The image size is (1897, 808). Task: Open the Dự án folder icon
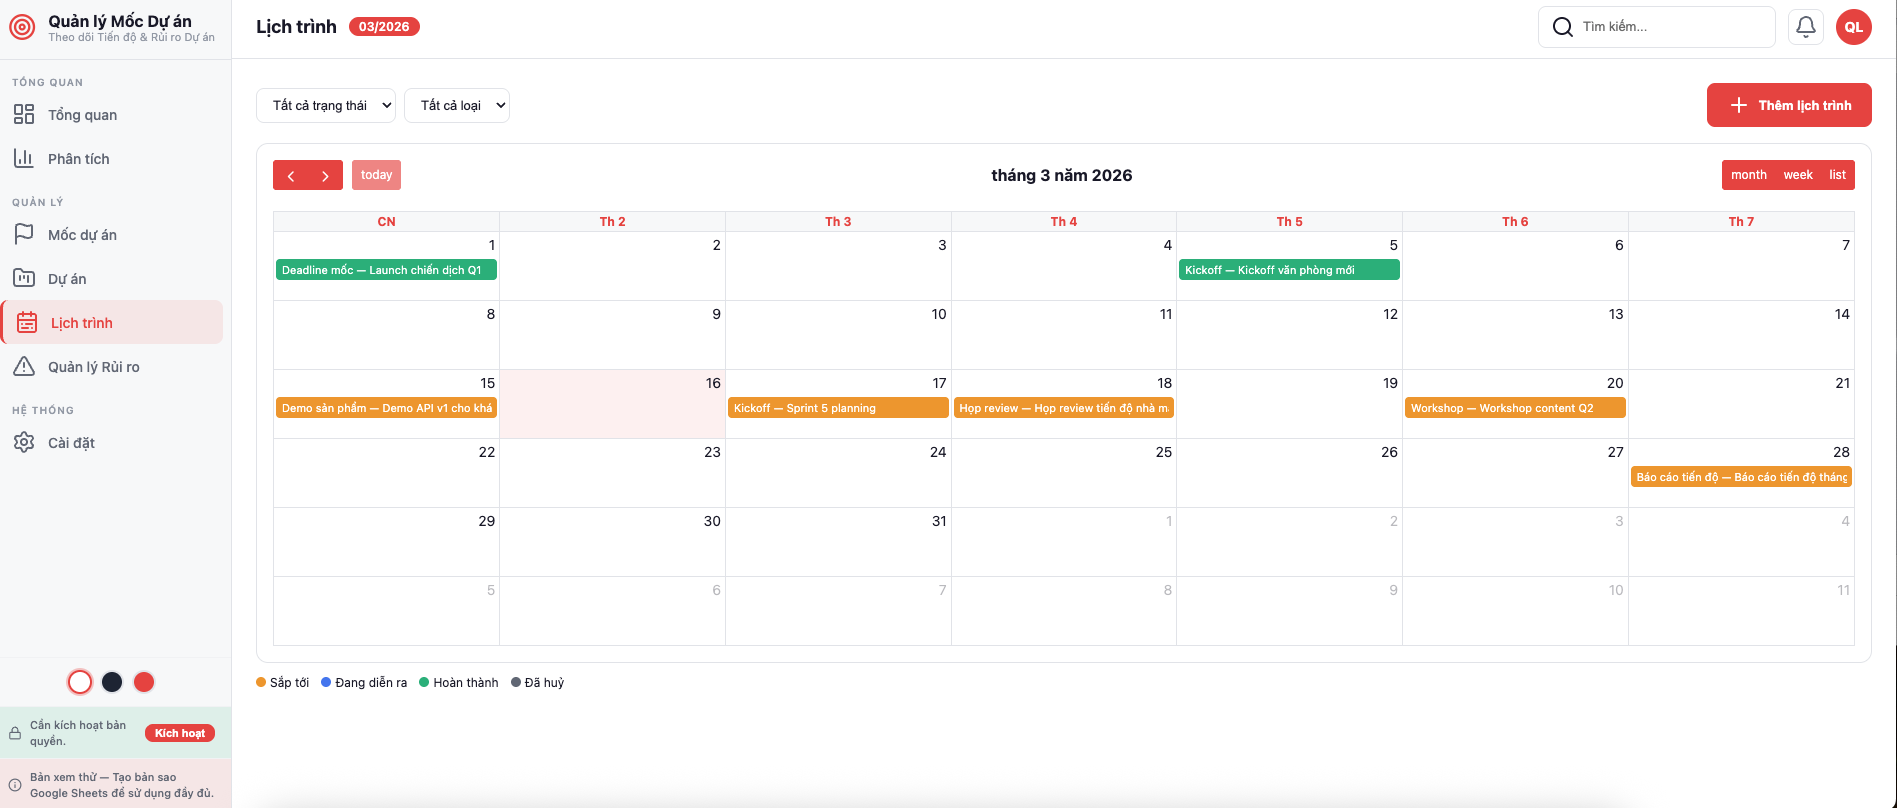tap(24, 279)
